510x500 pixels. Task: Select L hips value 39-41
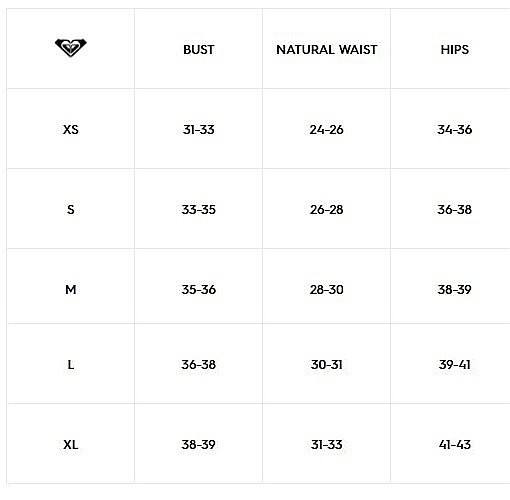pyautogui.click(x=455, y=364)
